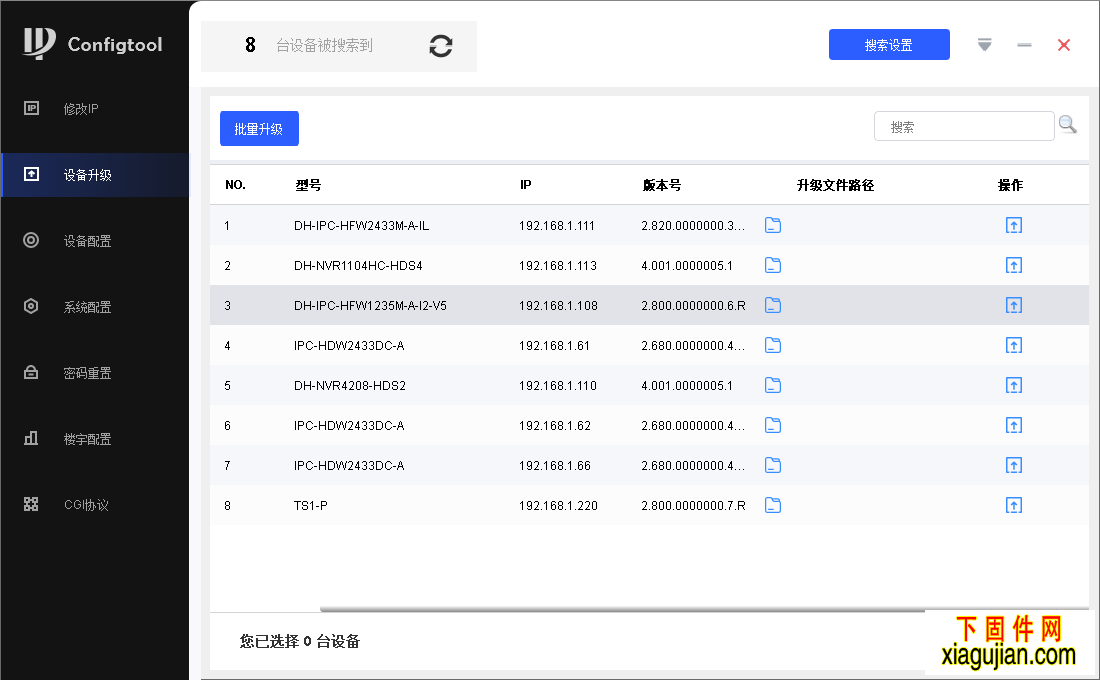
Task: Open 设备配置 in the sidebar
Action: (x=95, y=241)
